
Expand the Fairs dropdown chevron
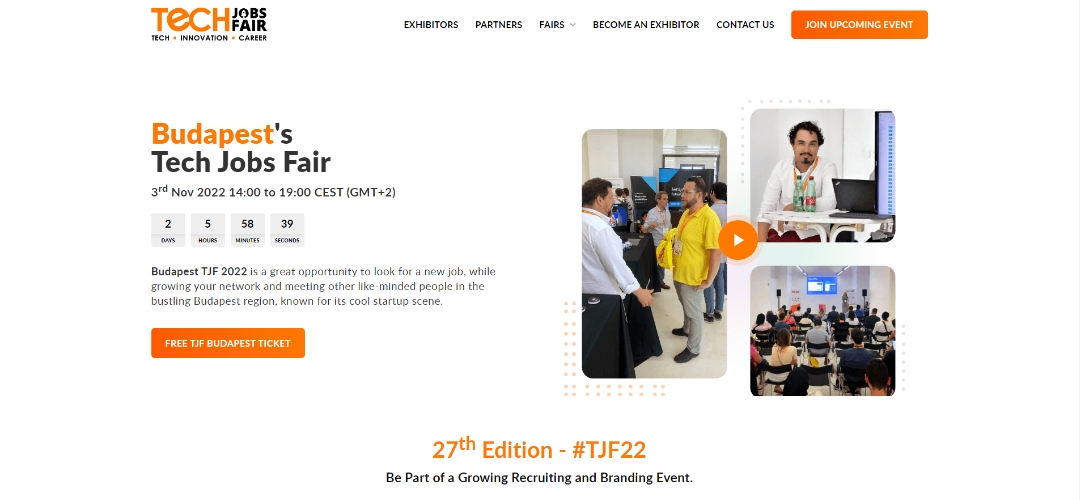(x=572, y=25)
